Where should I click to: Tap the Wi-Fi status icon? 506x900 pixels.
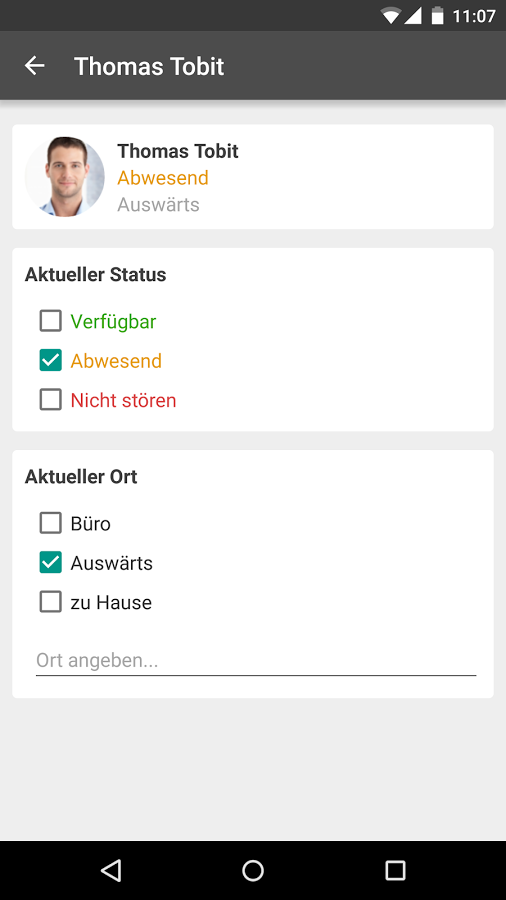click(x=391, y=15)
